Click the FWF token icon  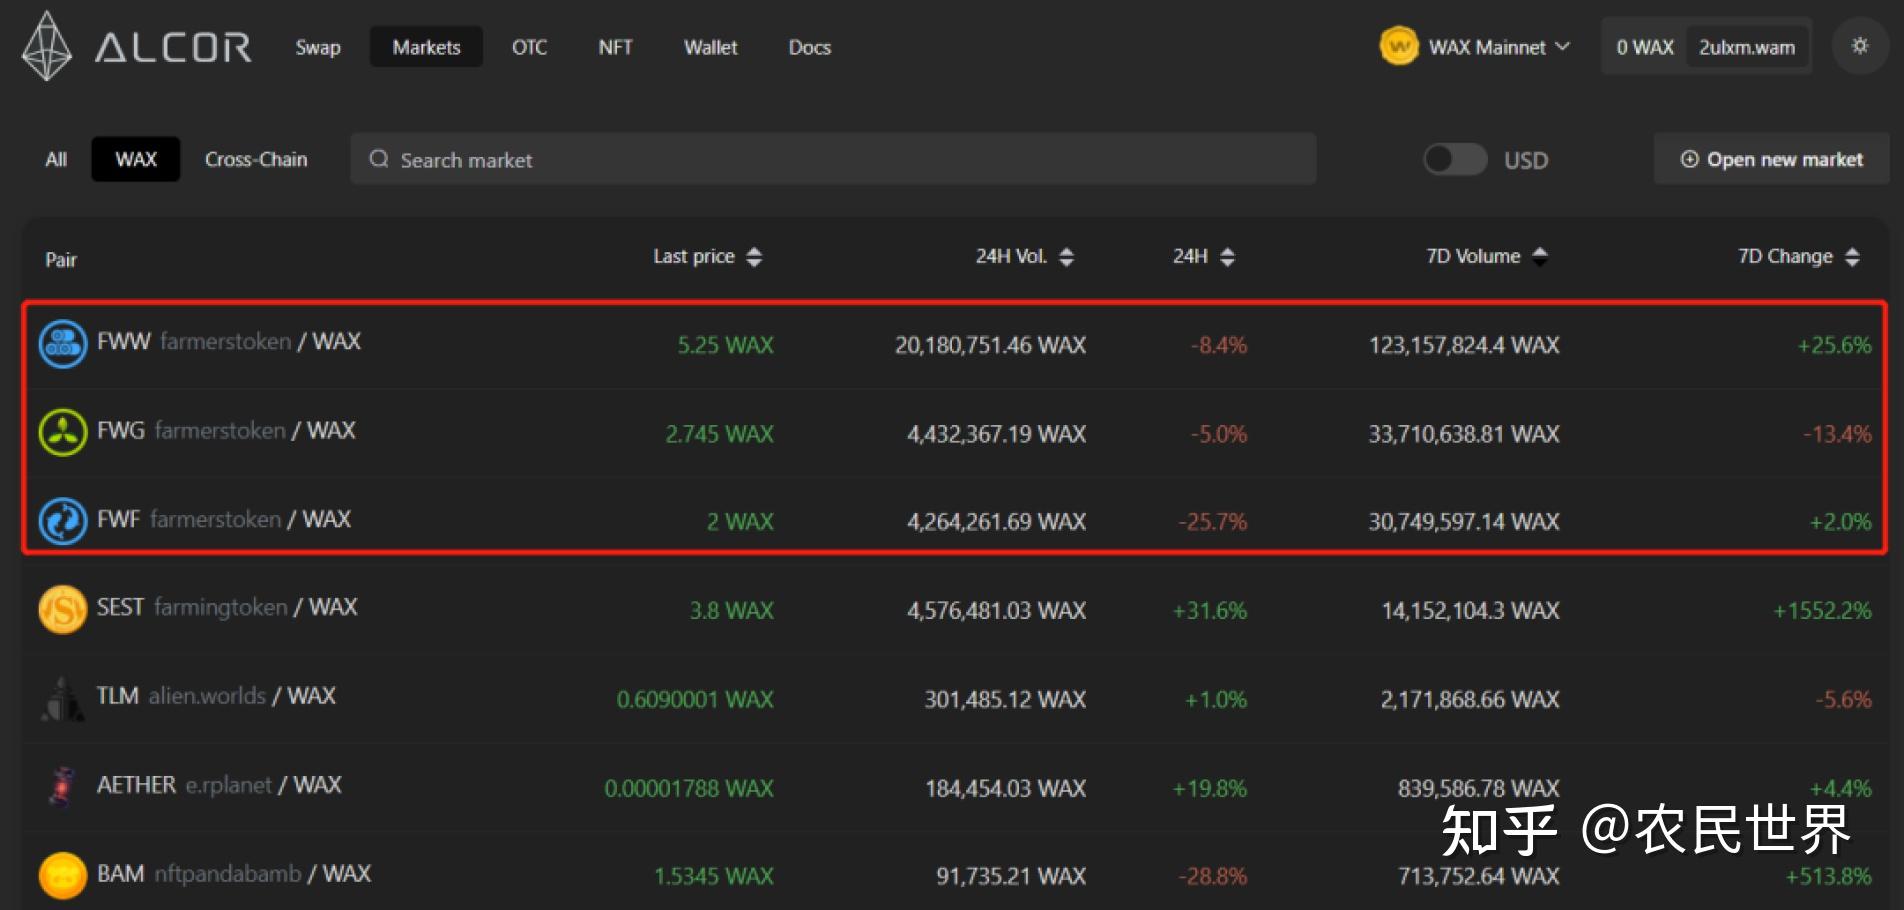pyautogui.click(x=63, y=521)
